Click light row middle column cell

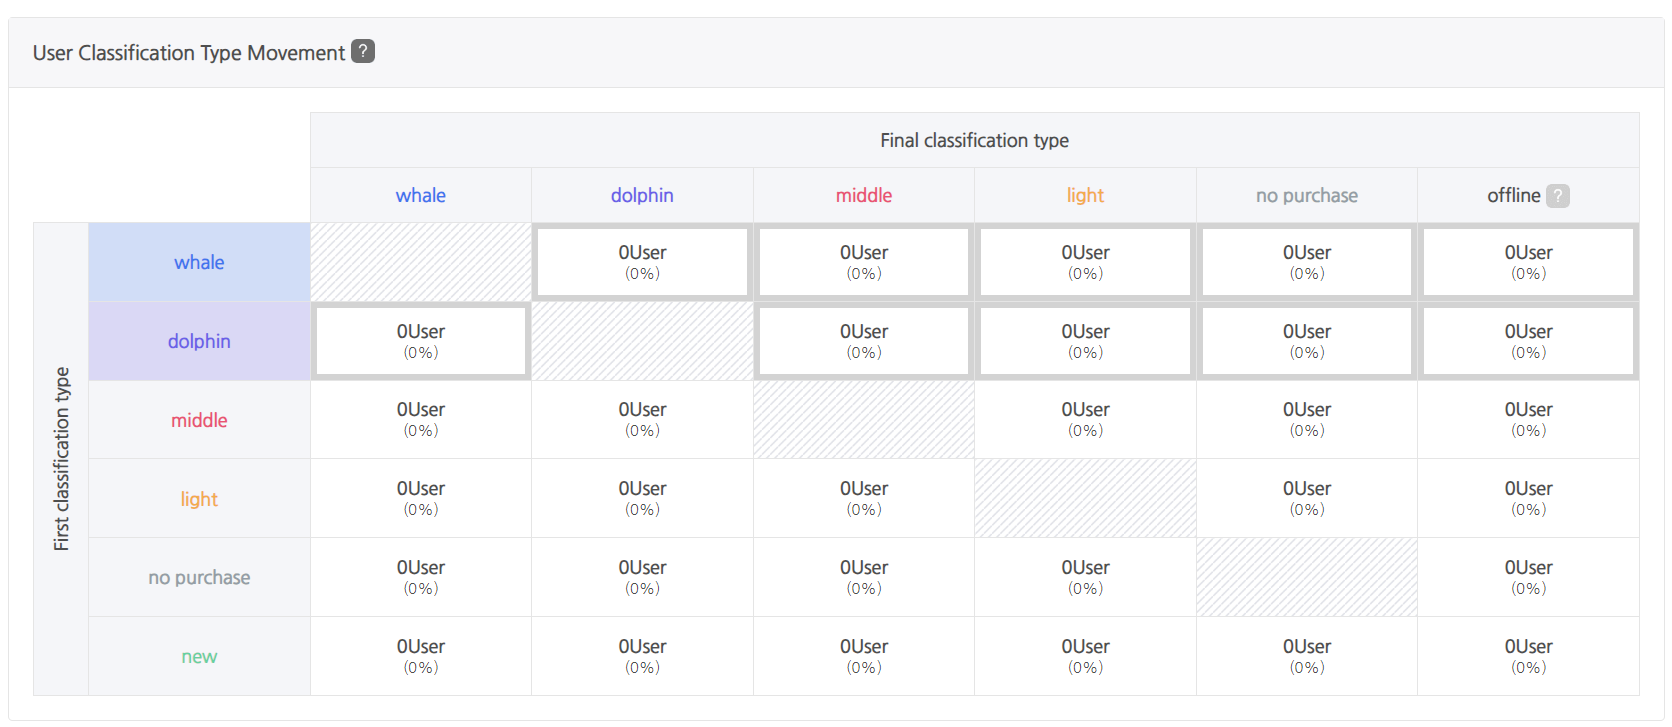coord(864,499)
